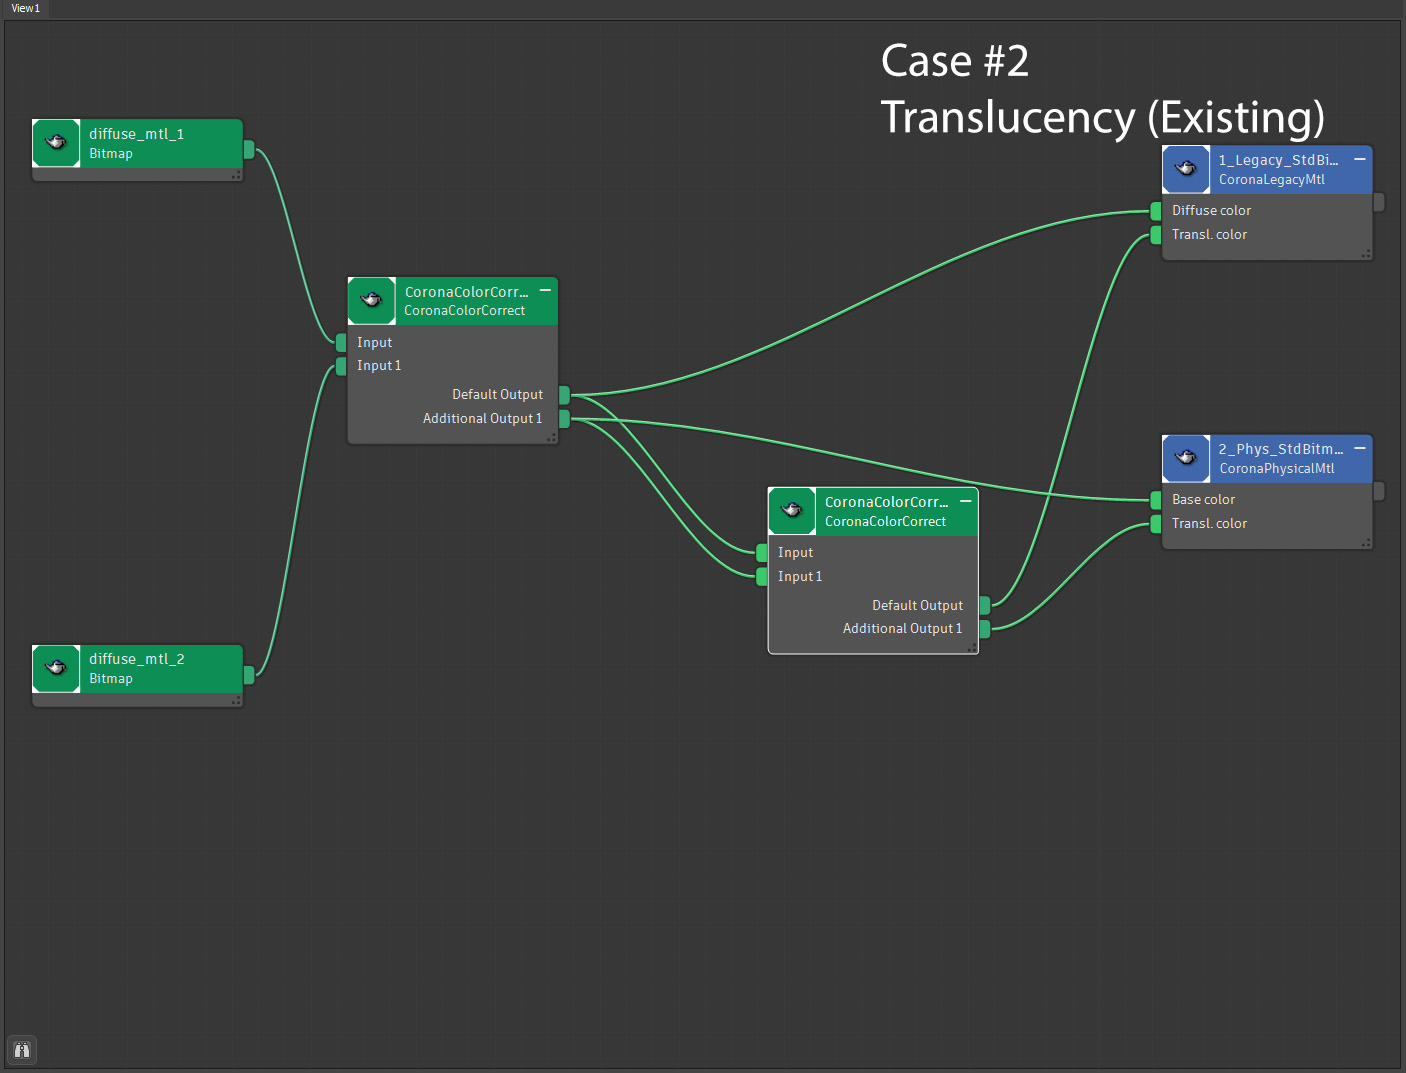The height and width of the screenshot is (1073, 1406).
Task: Select the diffuse_mtl_2 node title
Action: [x=137, y=659]
